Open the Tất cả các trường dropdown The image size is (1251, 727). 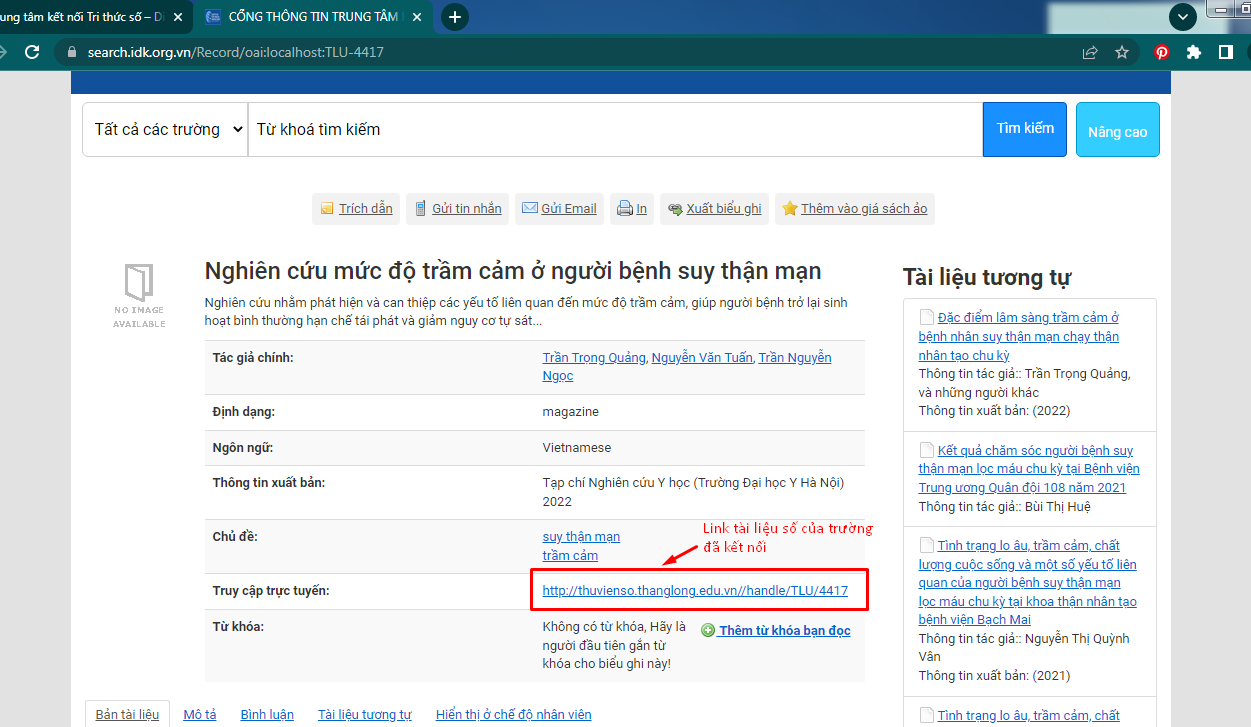click(x=165, y=129)
